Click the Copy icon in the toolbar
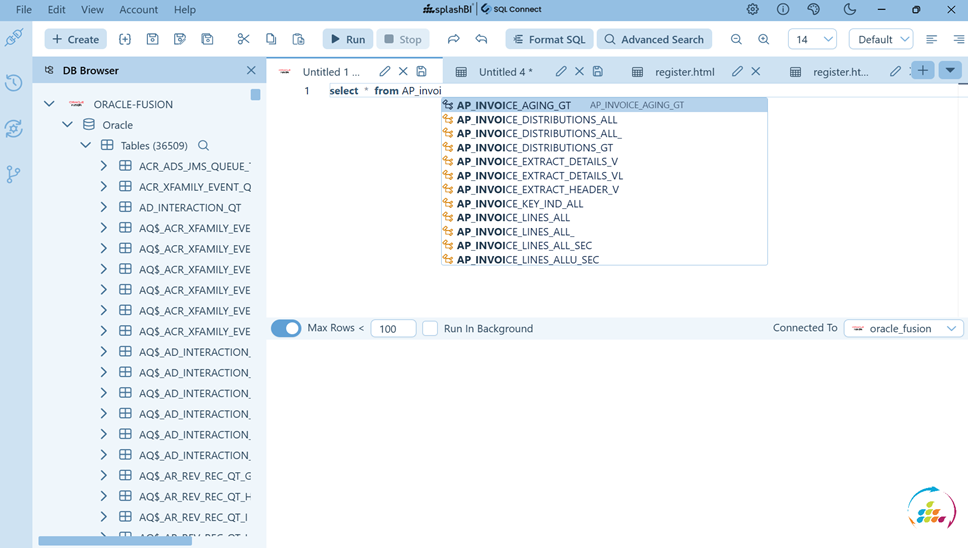The width and height of the screenshot is (968, 548). click(271, 39)
